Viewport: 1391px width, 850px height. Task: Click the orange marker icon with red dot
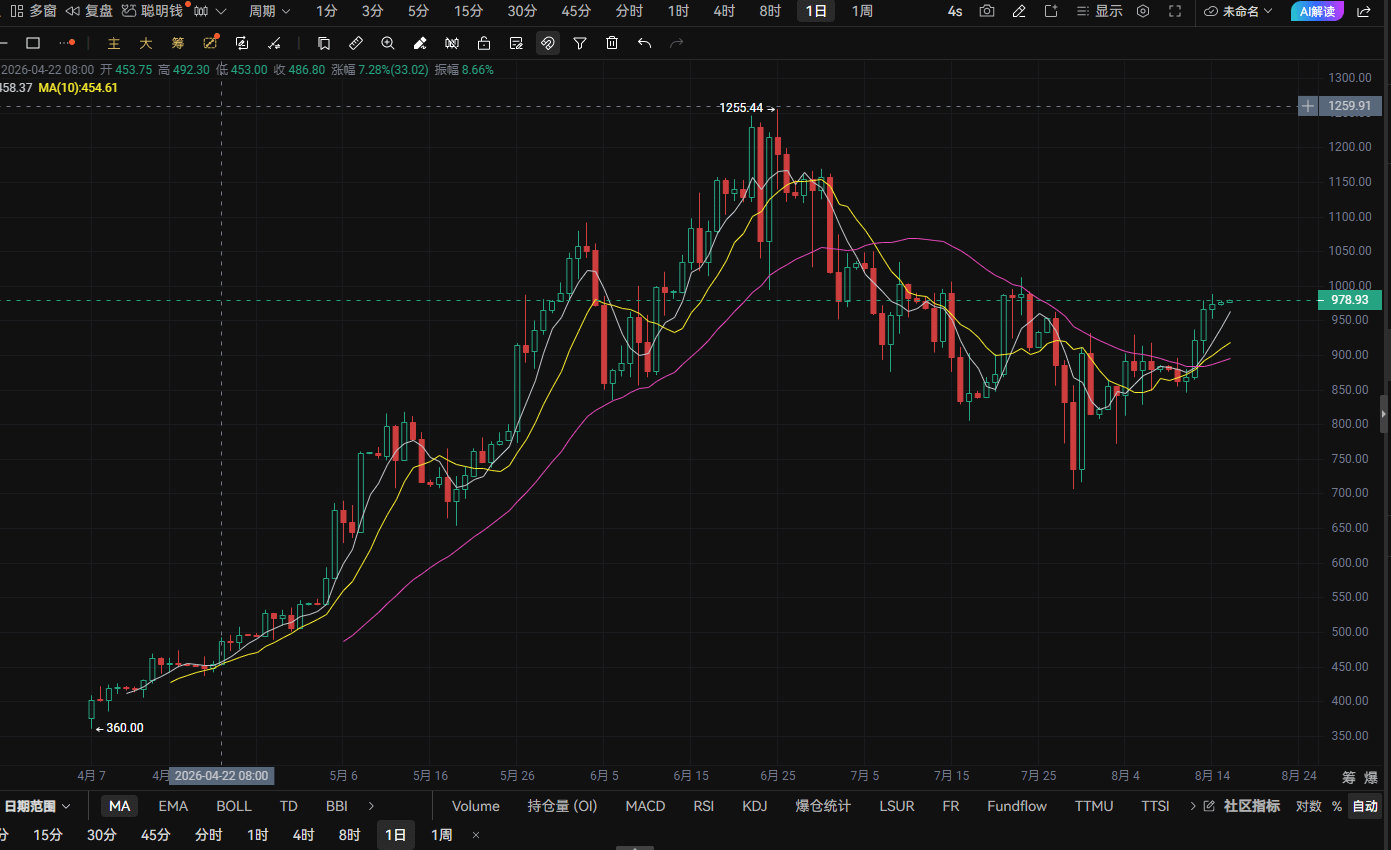tap(210, 43)
